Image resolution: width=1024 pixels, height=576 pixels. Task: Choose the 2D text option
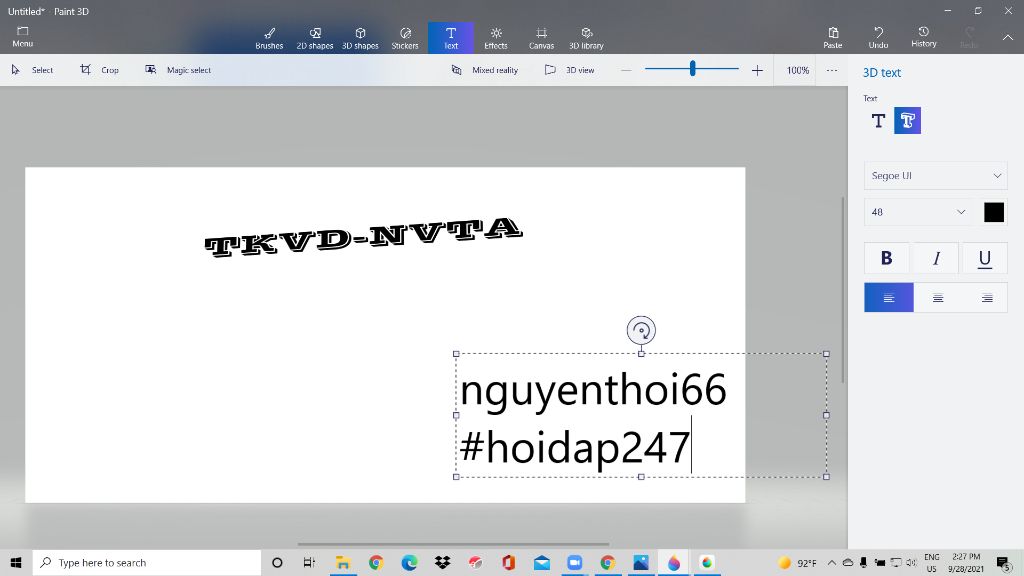click(x=878, y=120)
